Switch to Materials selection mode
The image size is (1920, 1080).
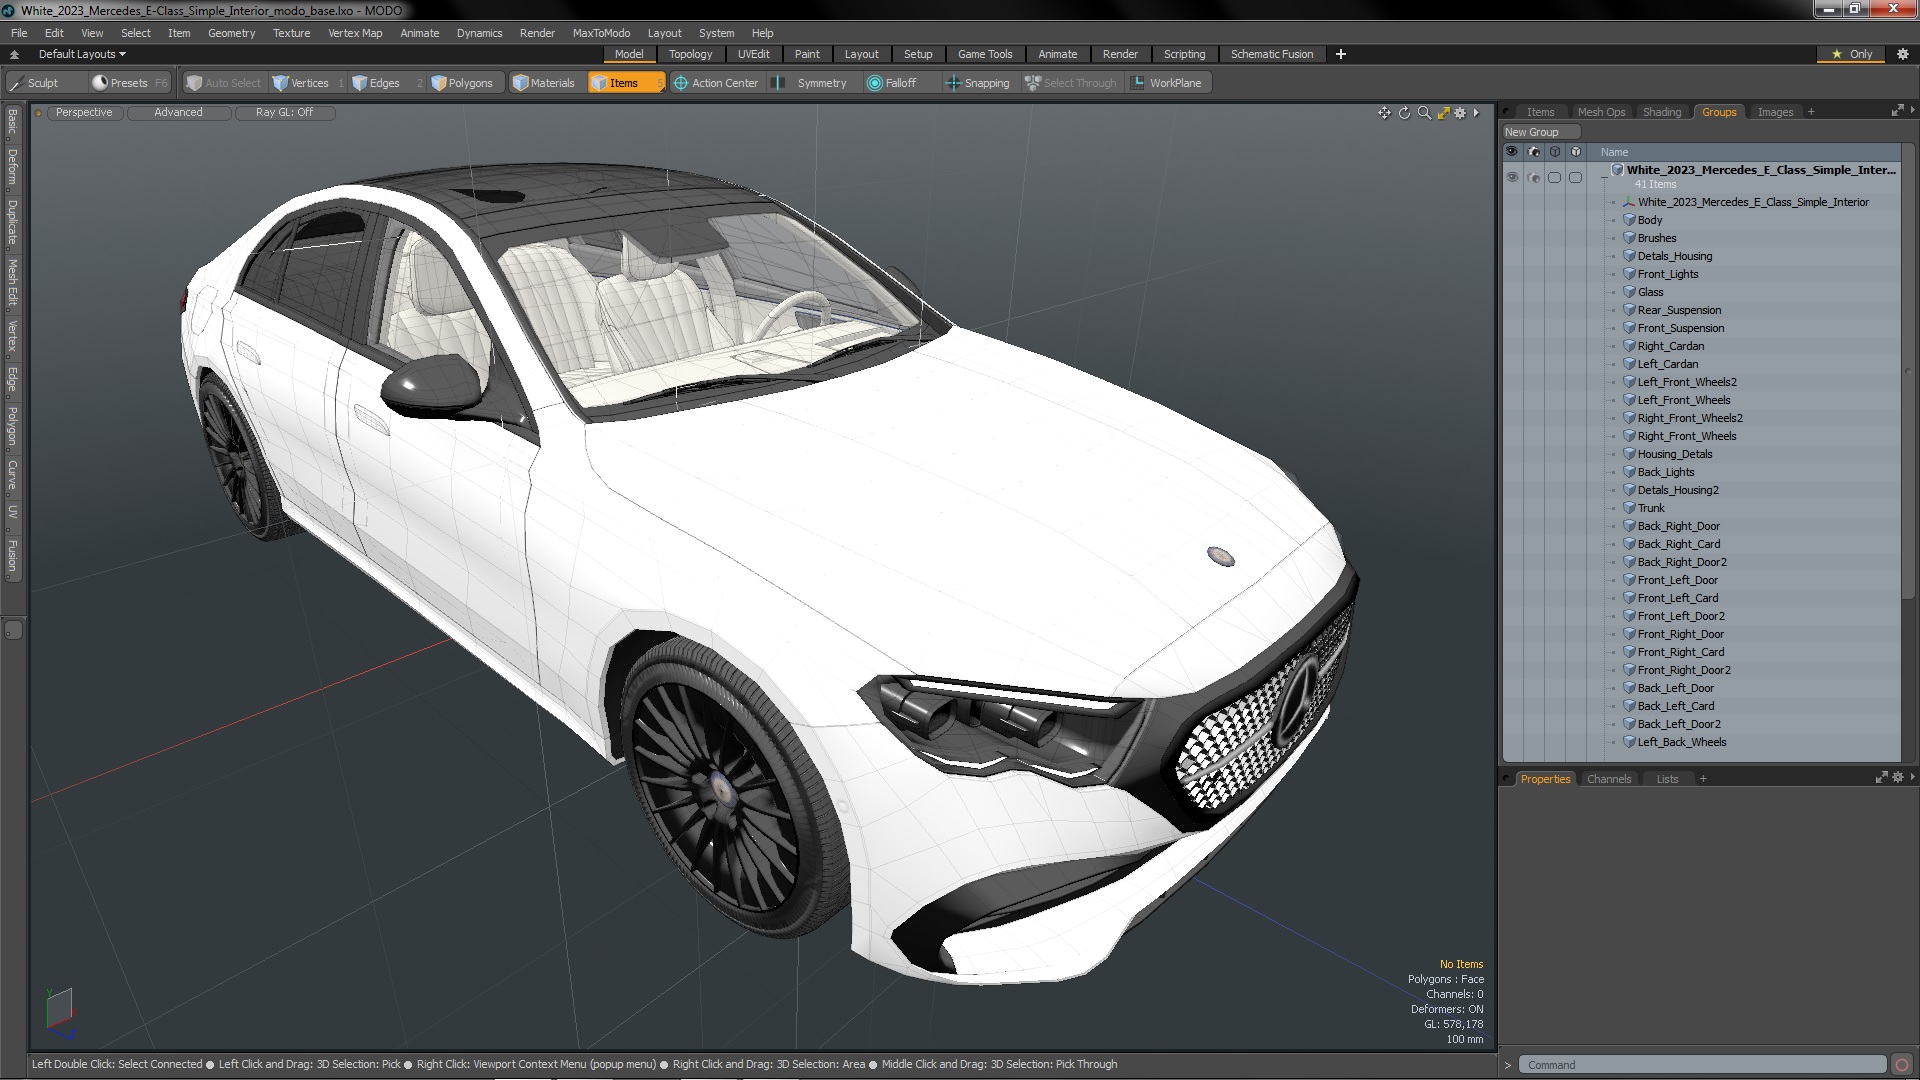[x=546, y=83]
